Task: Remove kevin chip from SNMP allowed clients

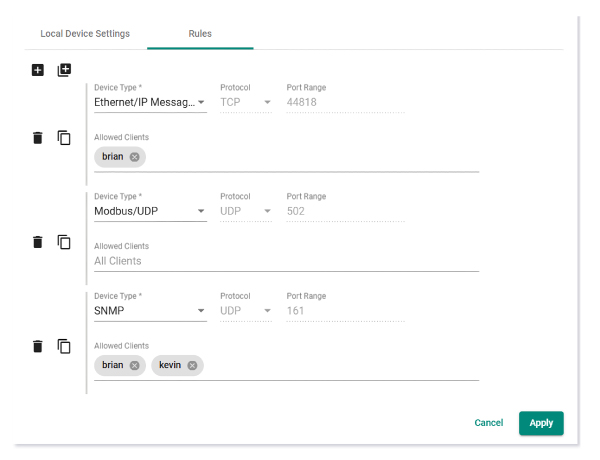Action: pyautogui.click(x=192, y=365)
